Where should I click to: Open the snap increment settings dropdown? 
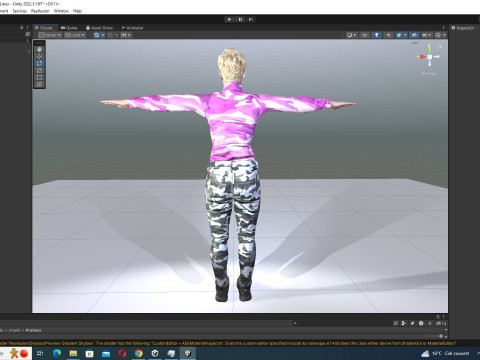[x=126, y=35]
